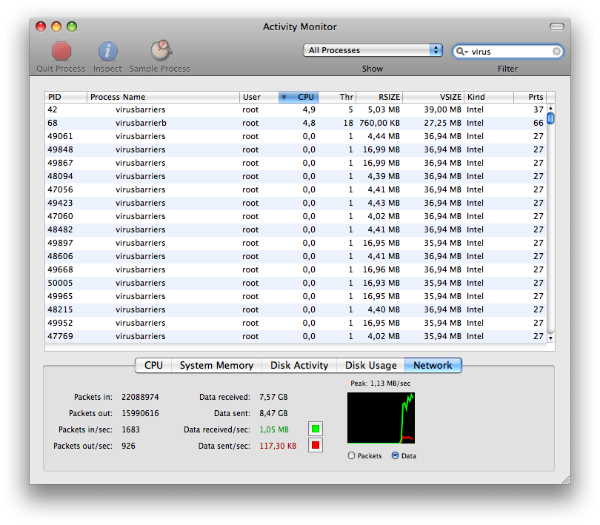Sort by the Thr column header

[x=337, y=97]
